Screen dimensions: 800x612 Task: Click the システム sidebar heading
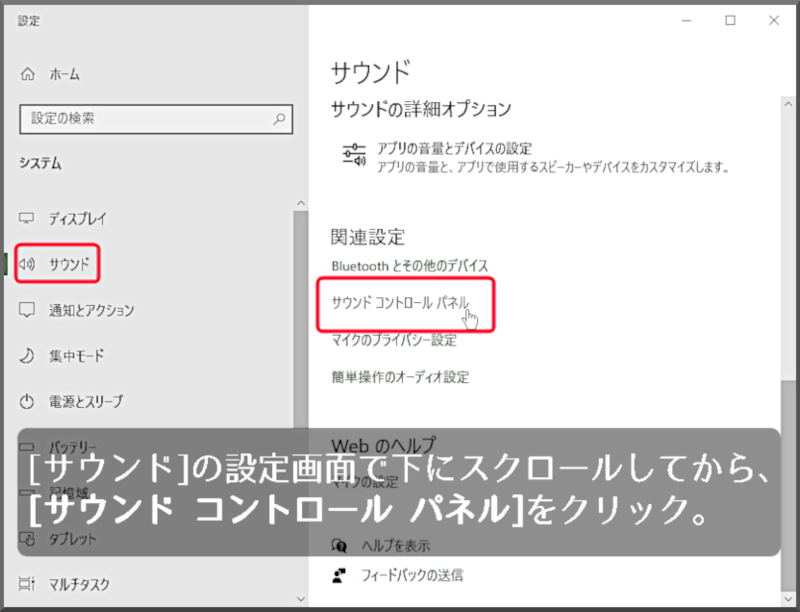pos(40,163)
